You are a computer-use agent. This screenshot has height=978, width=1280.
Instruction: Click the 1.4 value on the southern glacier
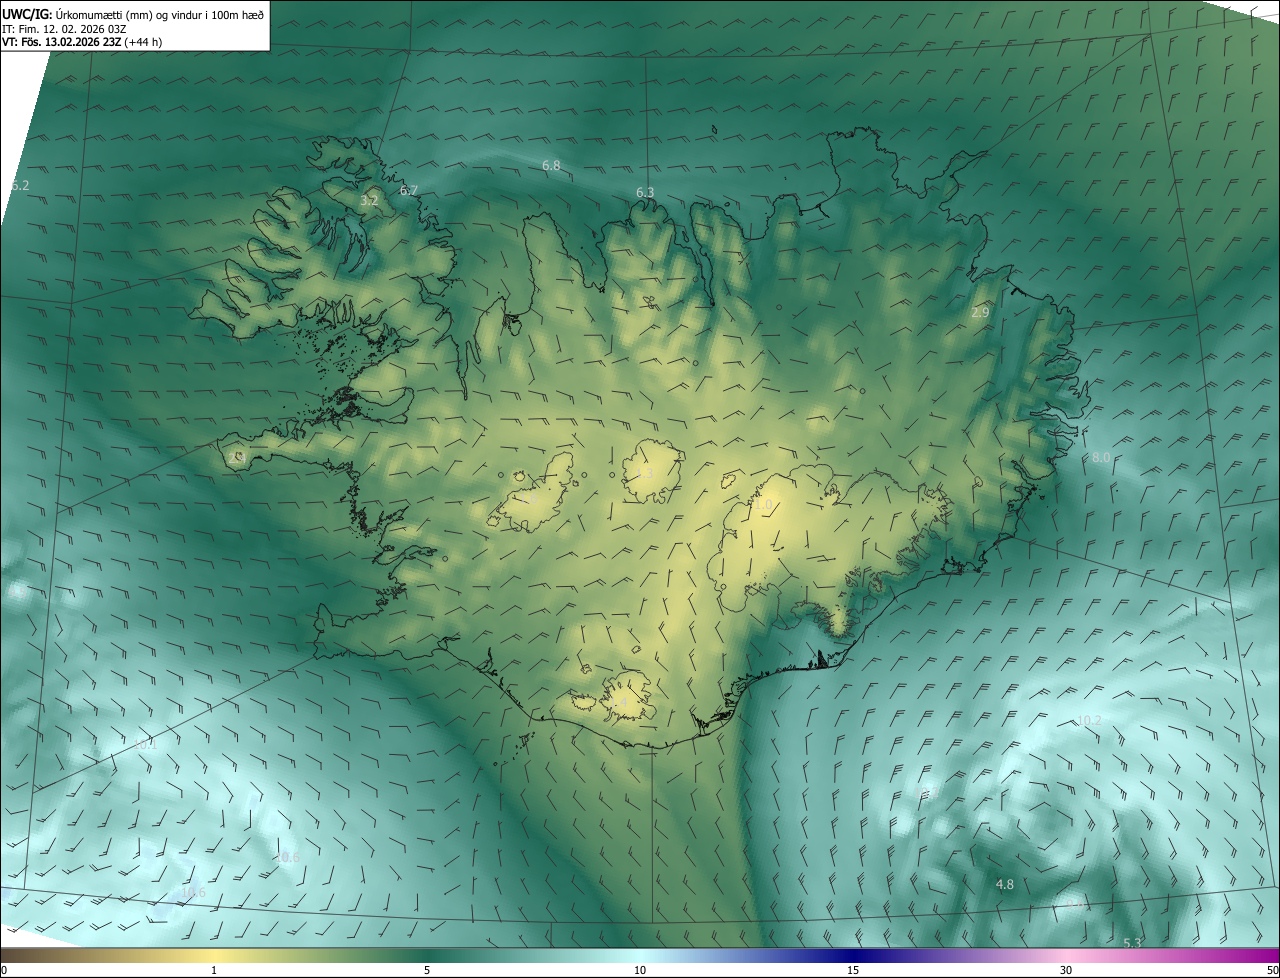click(620, 704)
